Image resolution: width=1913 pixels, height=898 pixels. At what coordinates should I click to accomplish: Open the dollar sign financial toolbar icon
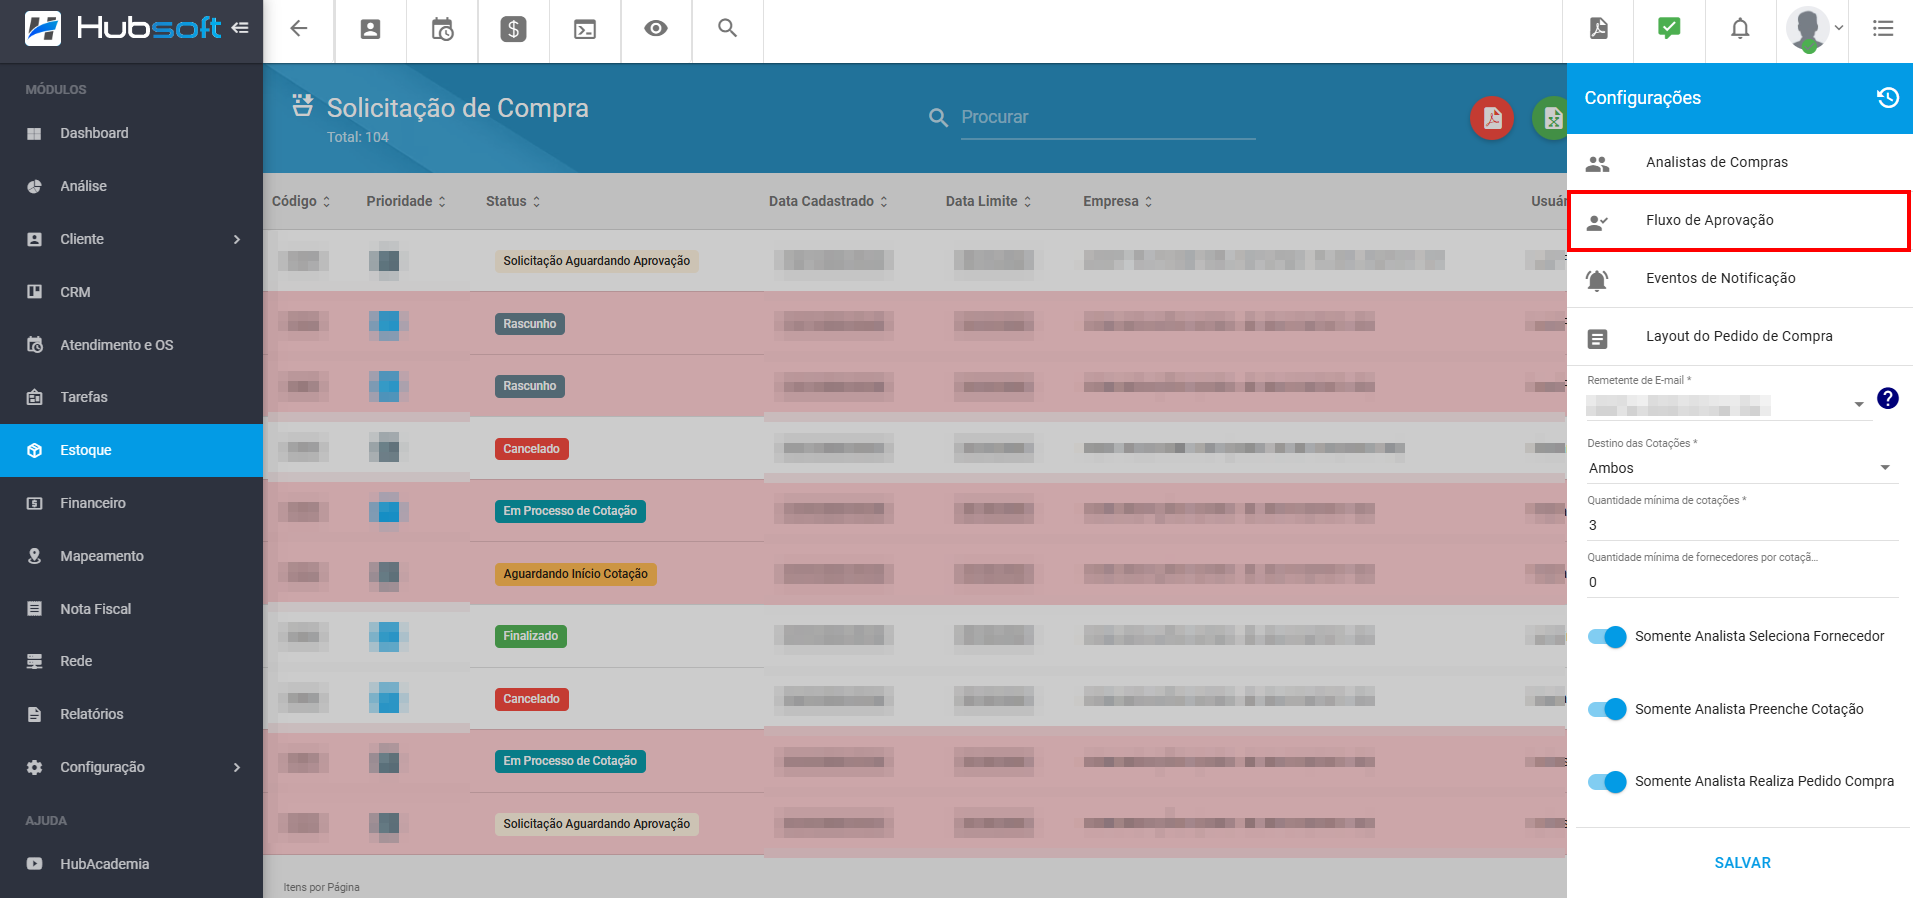tap(513, 29)
